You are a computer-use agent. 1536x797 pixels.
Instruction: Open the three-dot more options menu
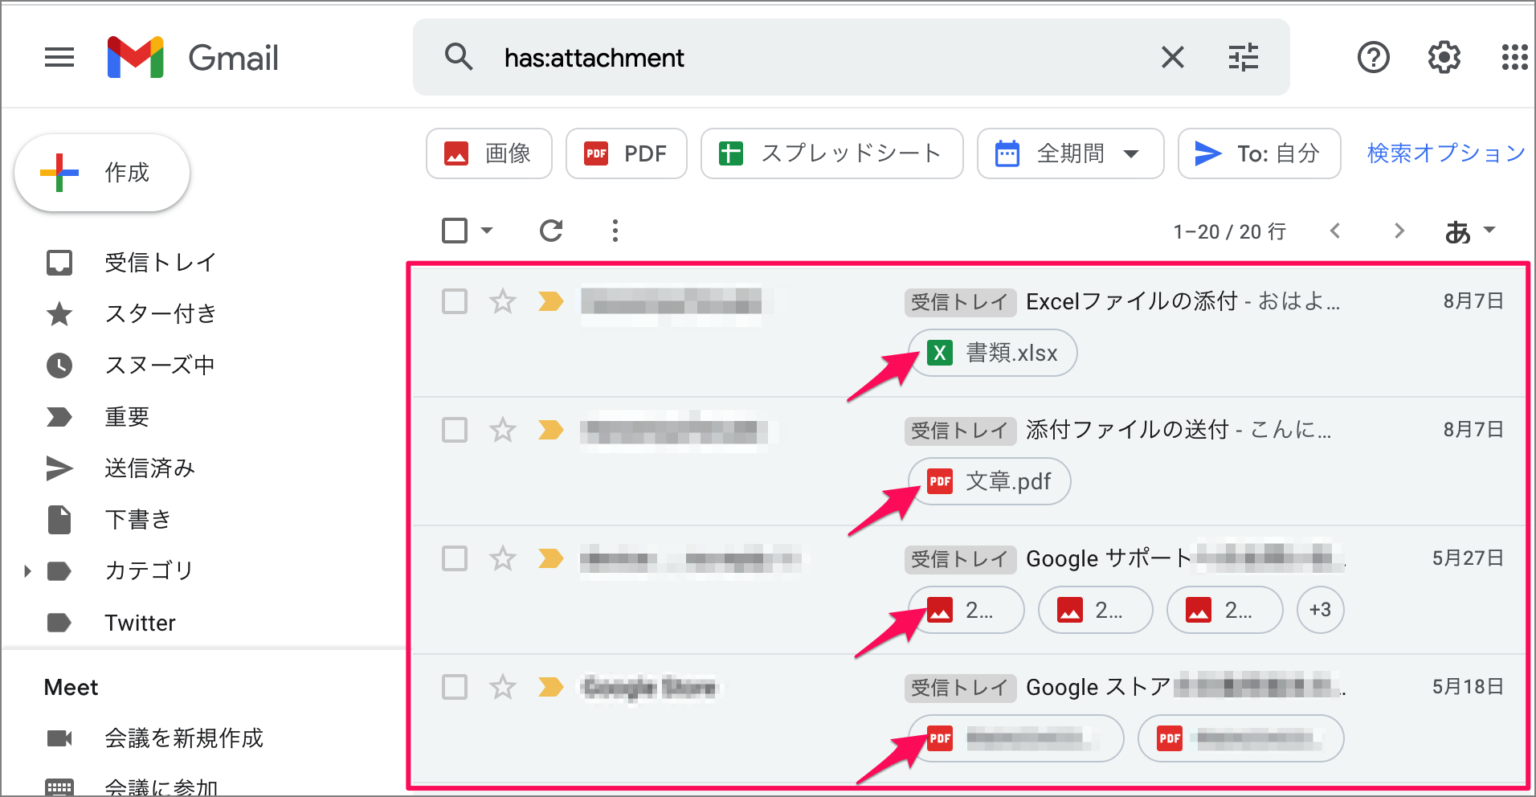click(615, 231)
